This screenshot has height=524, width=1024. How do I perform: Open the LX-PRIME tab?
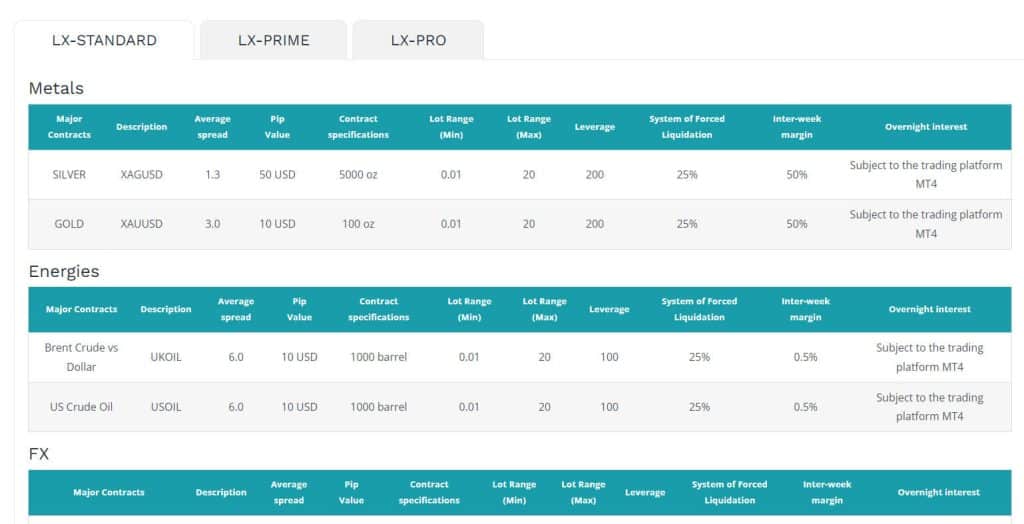coord(274,41)
